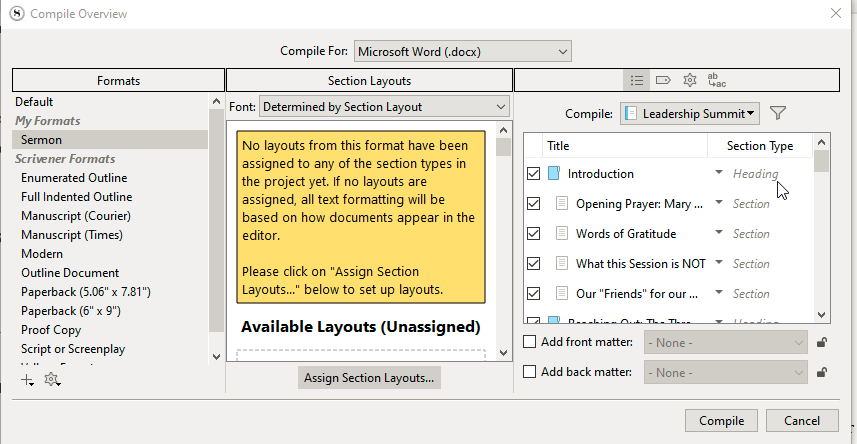The width and height of the screenshot is (857, 444).
Task: Enable the Add back matter checkbox
Action: point(531,373)
